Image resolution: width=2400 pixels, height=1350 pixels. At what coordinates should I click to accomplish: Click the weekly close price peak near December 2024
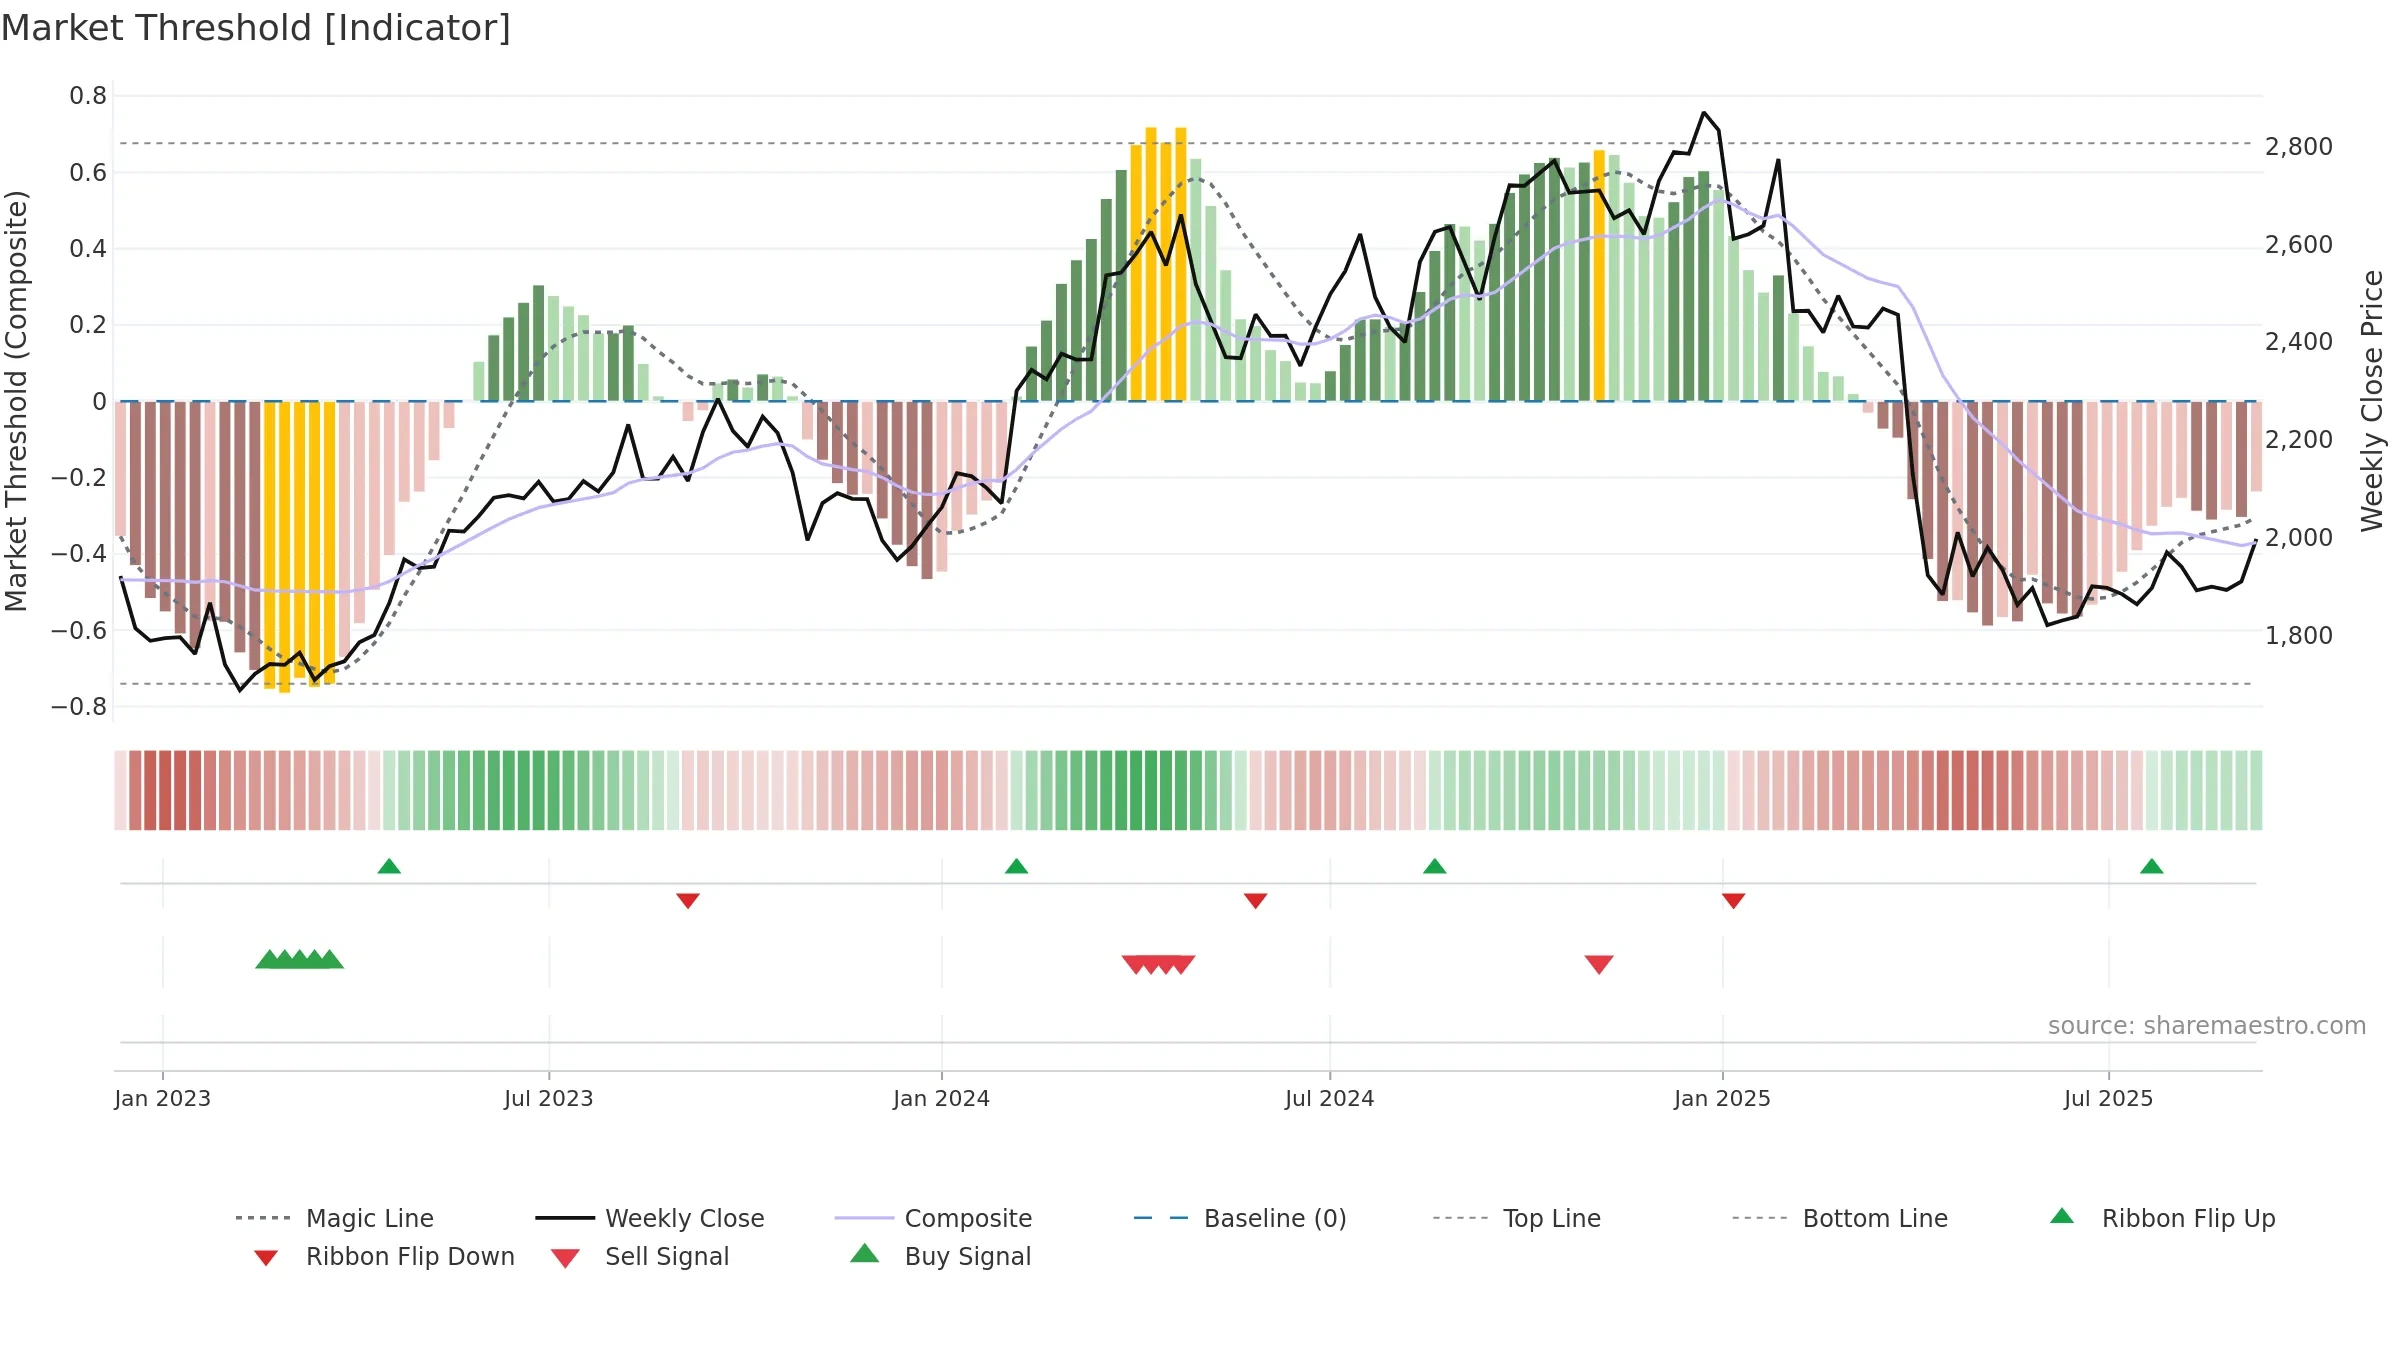pyautogui.click(x=1704, y=113)
